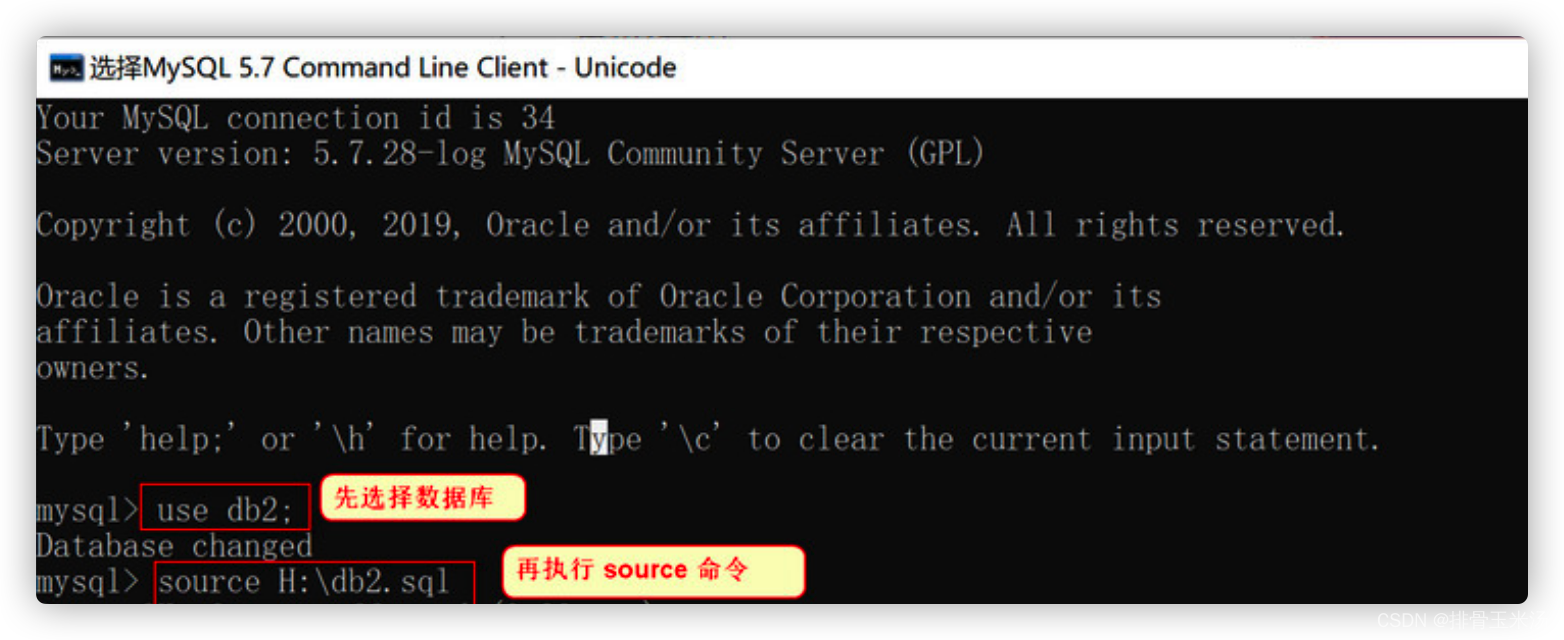The height and width of the screenshot is (640, 1564).
Task: Click the window title "MySQL 5.7 Command Line Client - Unicode"
Action: click(x=383, y=68)
